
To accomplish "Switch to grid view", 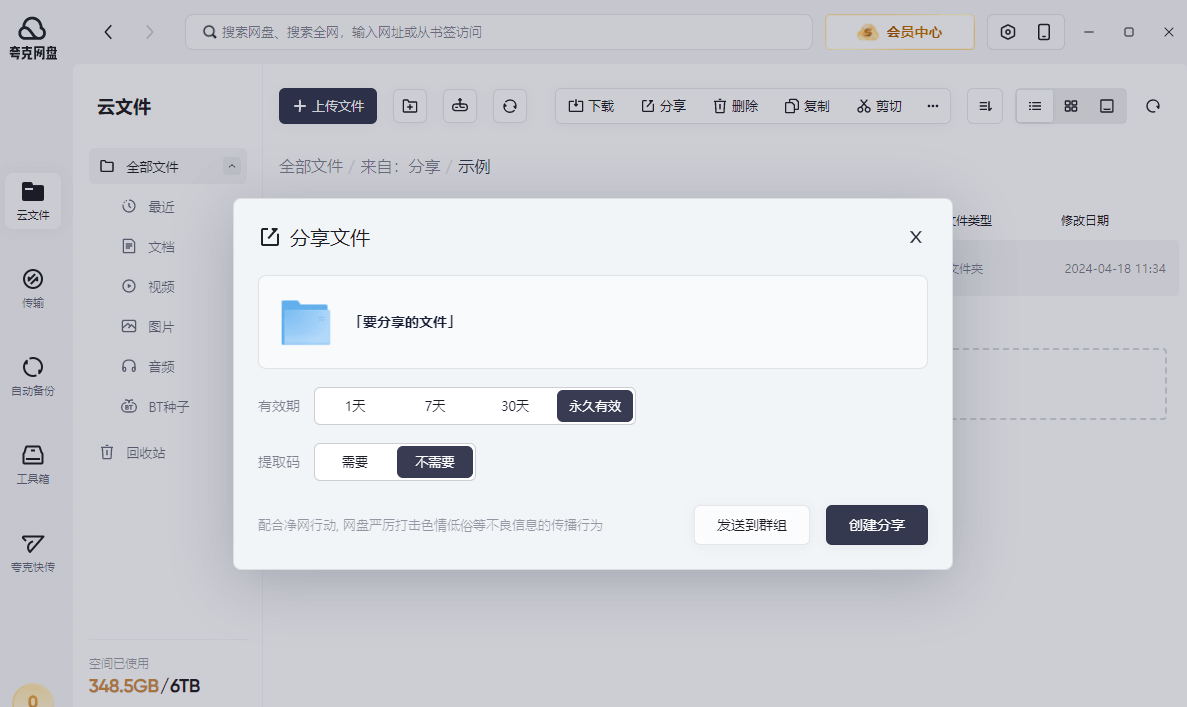I will [1070, 106].
